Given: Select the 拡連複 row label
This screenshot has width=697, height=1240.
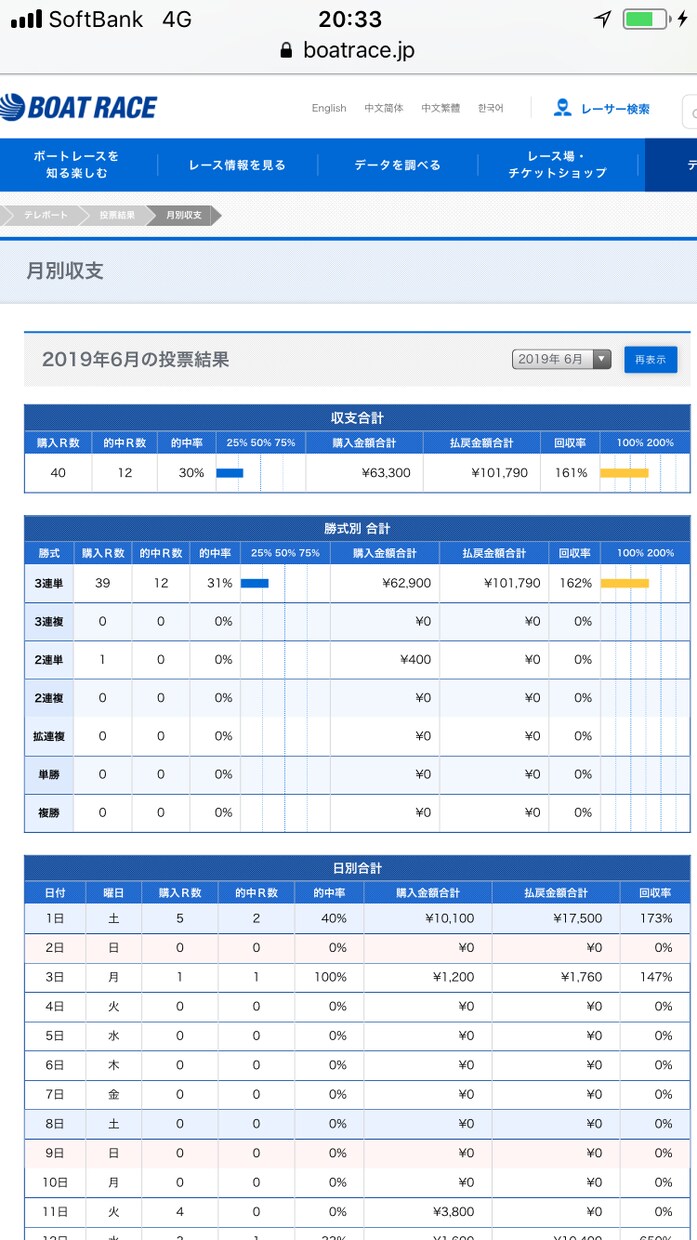Looking at the screenshot, I should point(49,736).
